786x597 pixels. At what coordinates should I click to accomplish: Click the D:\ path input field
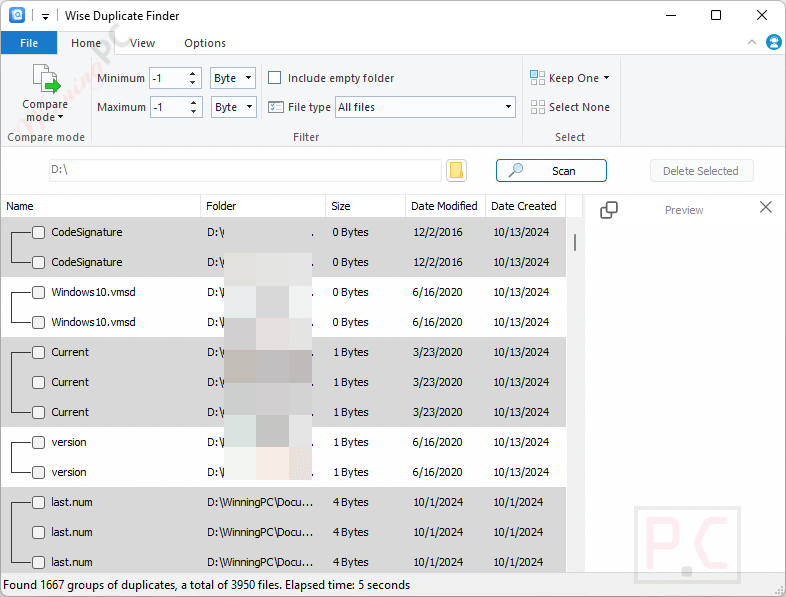[x=245, y=170]
